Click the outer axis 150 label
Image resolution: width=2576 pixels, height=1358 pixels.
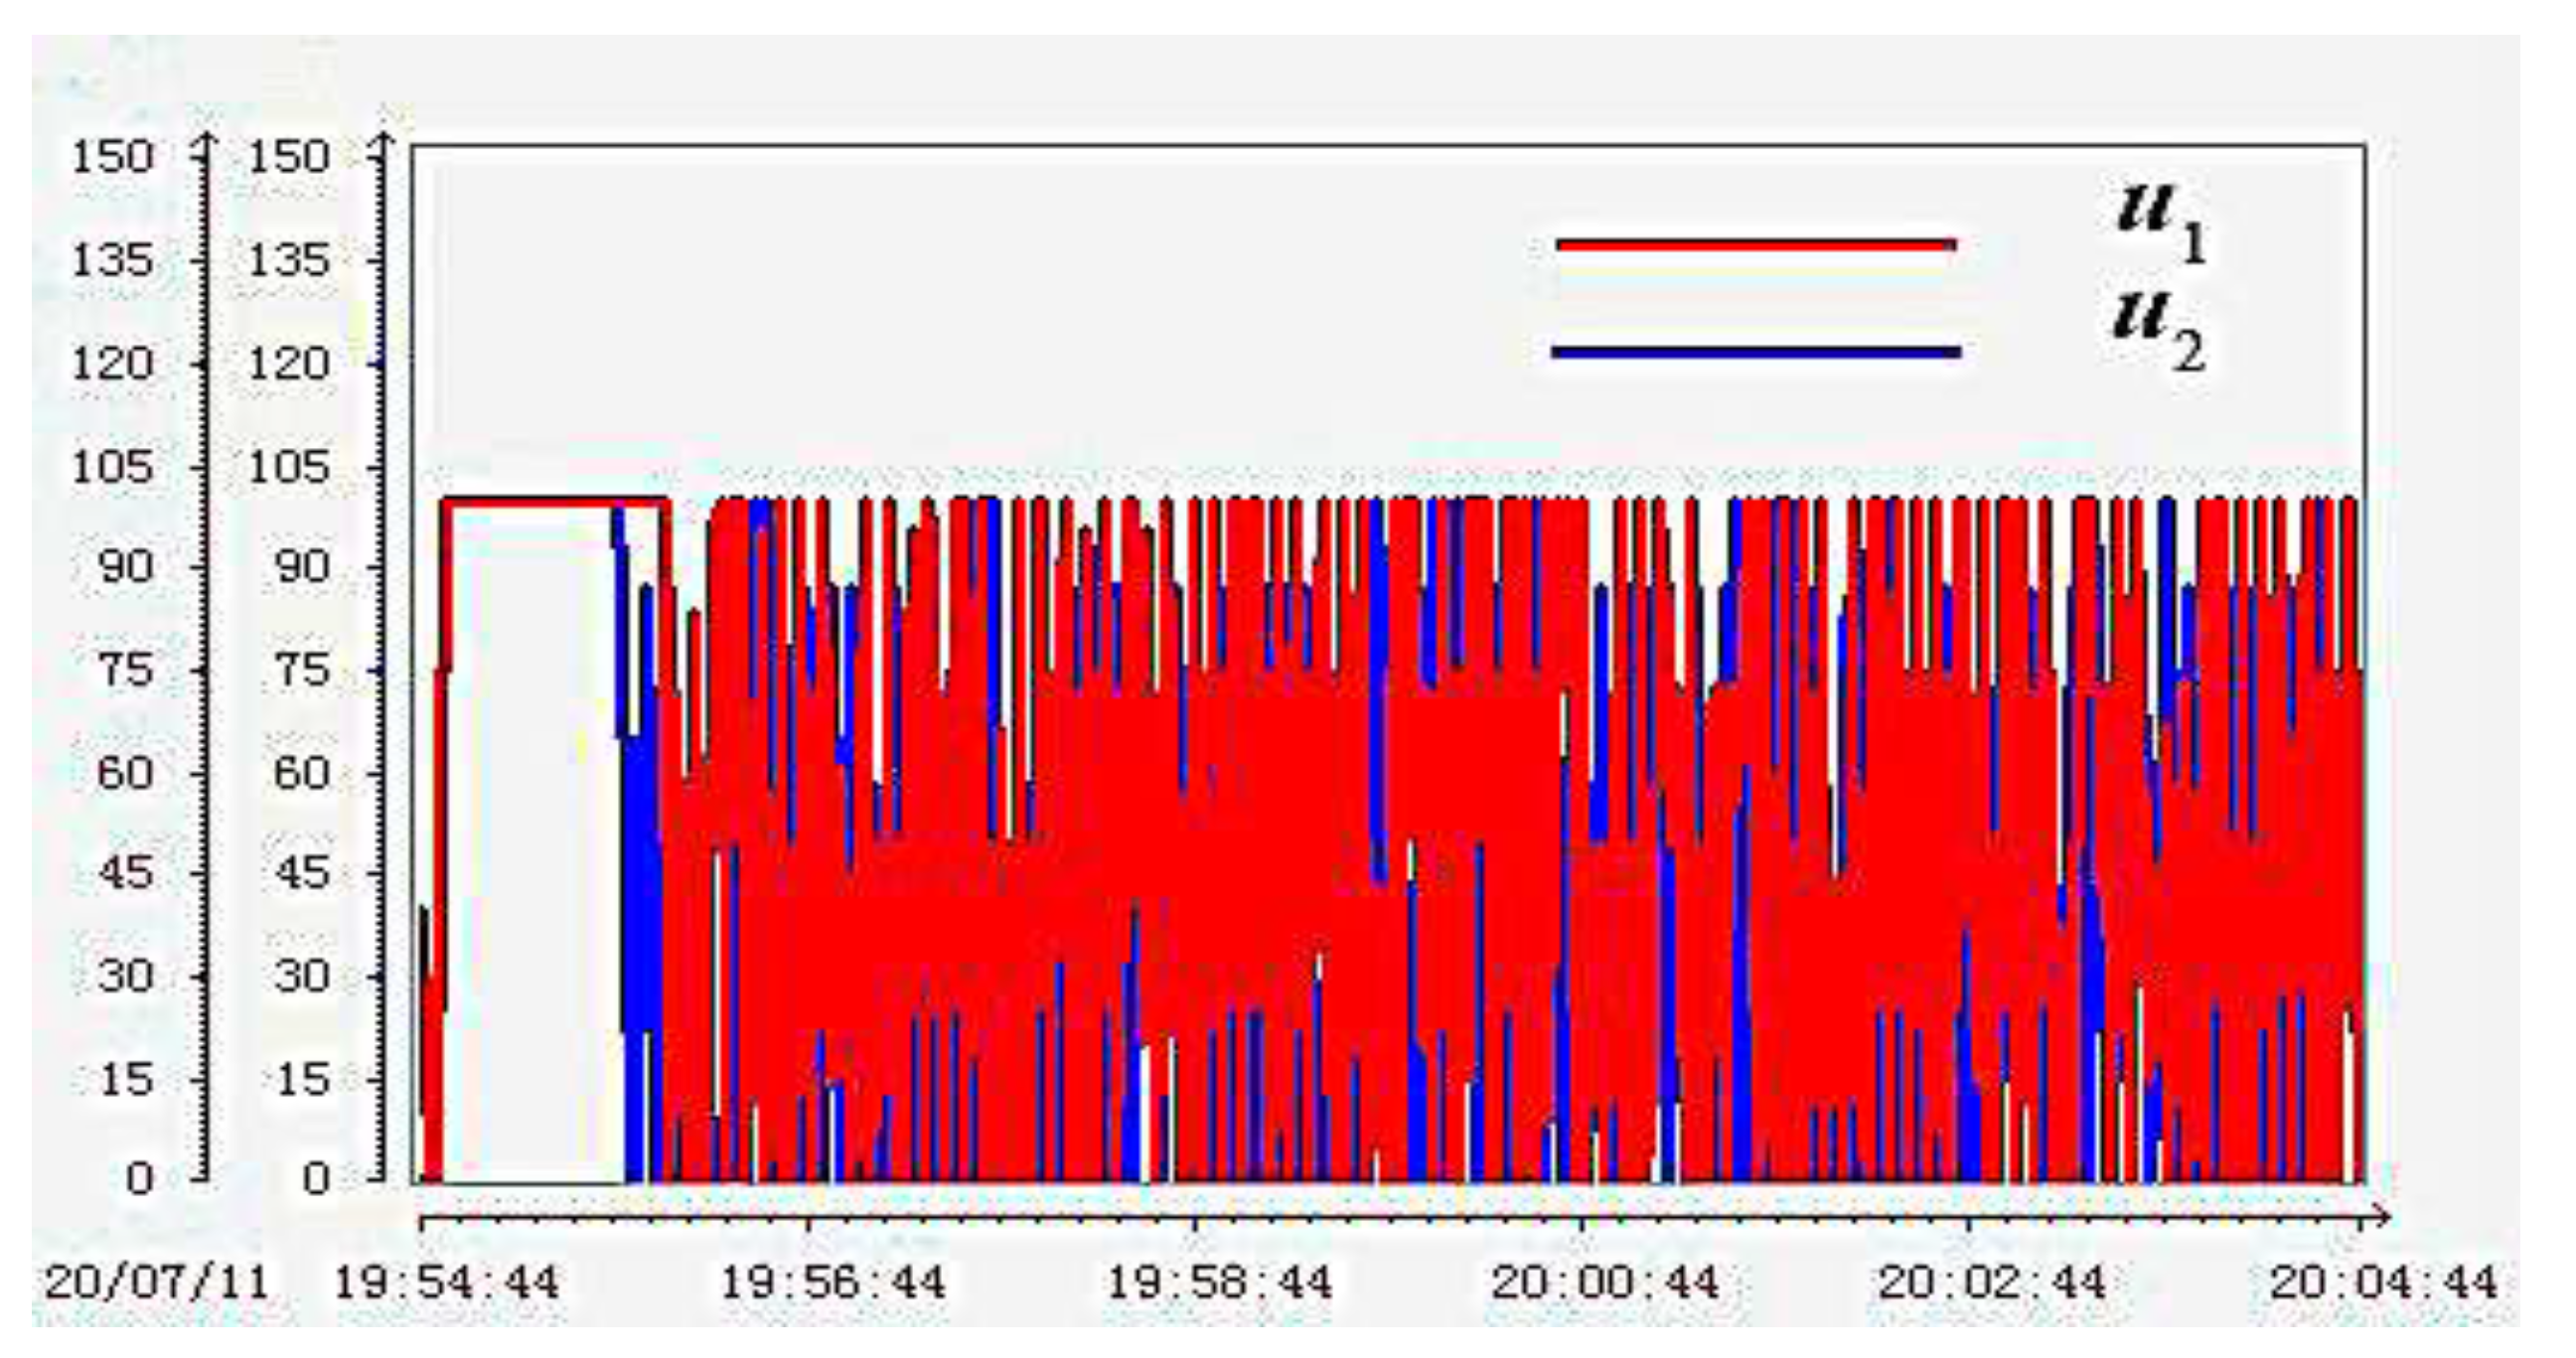pyautogui.click(x=112, y=157)
